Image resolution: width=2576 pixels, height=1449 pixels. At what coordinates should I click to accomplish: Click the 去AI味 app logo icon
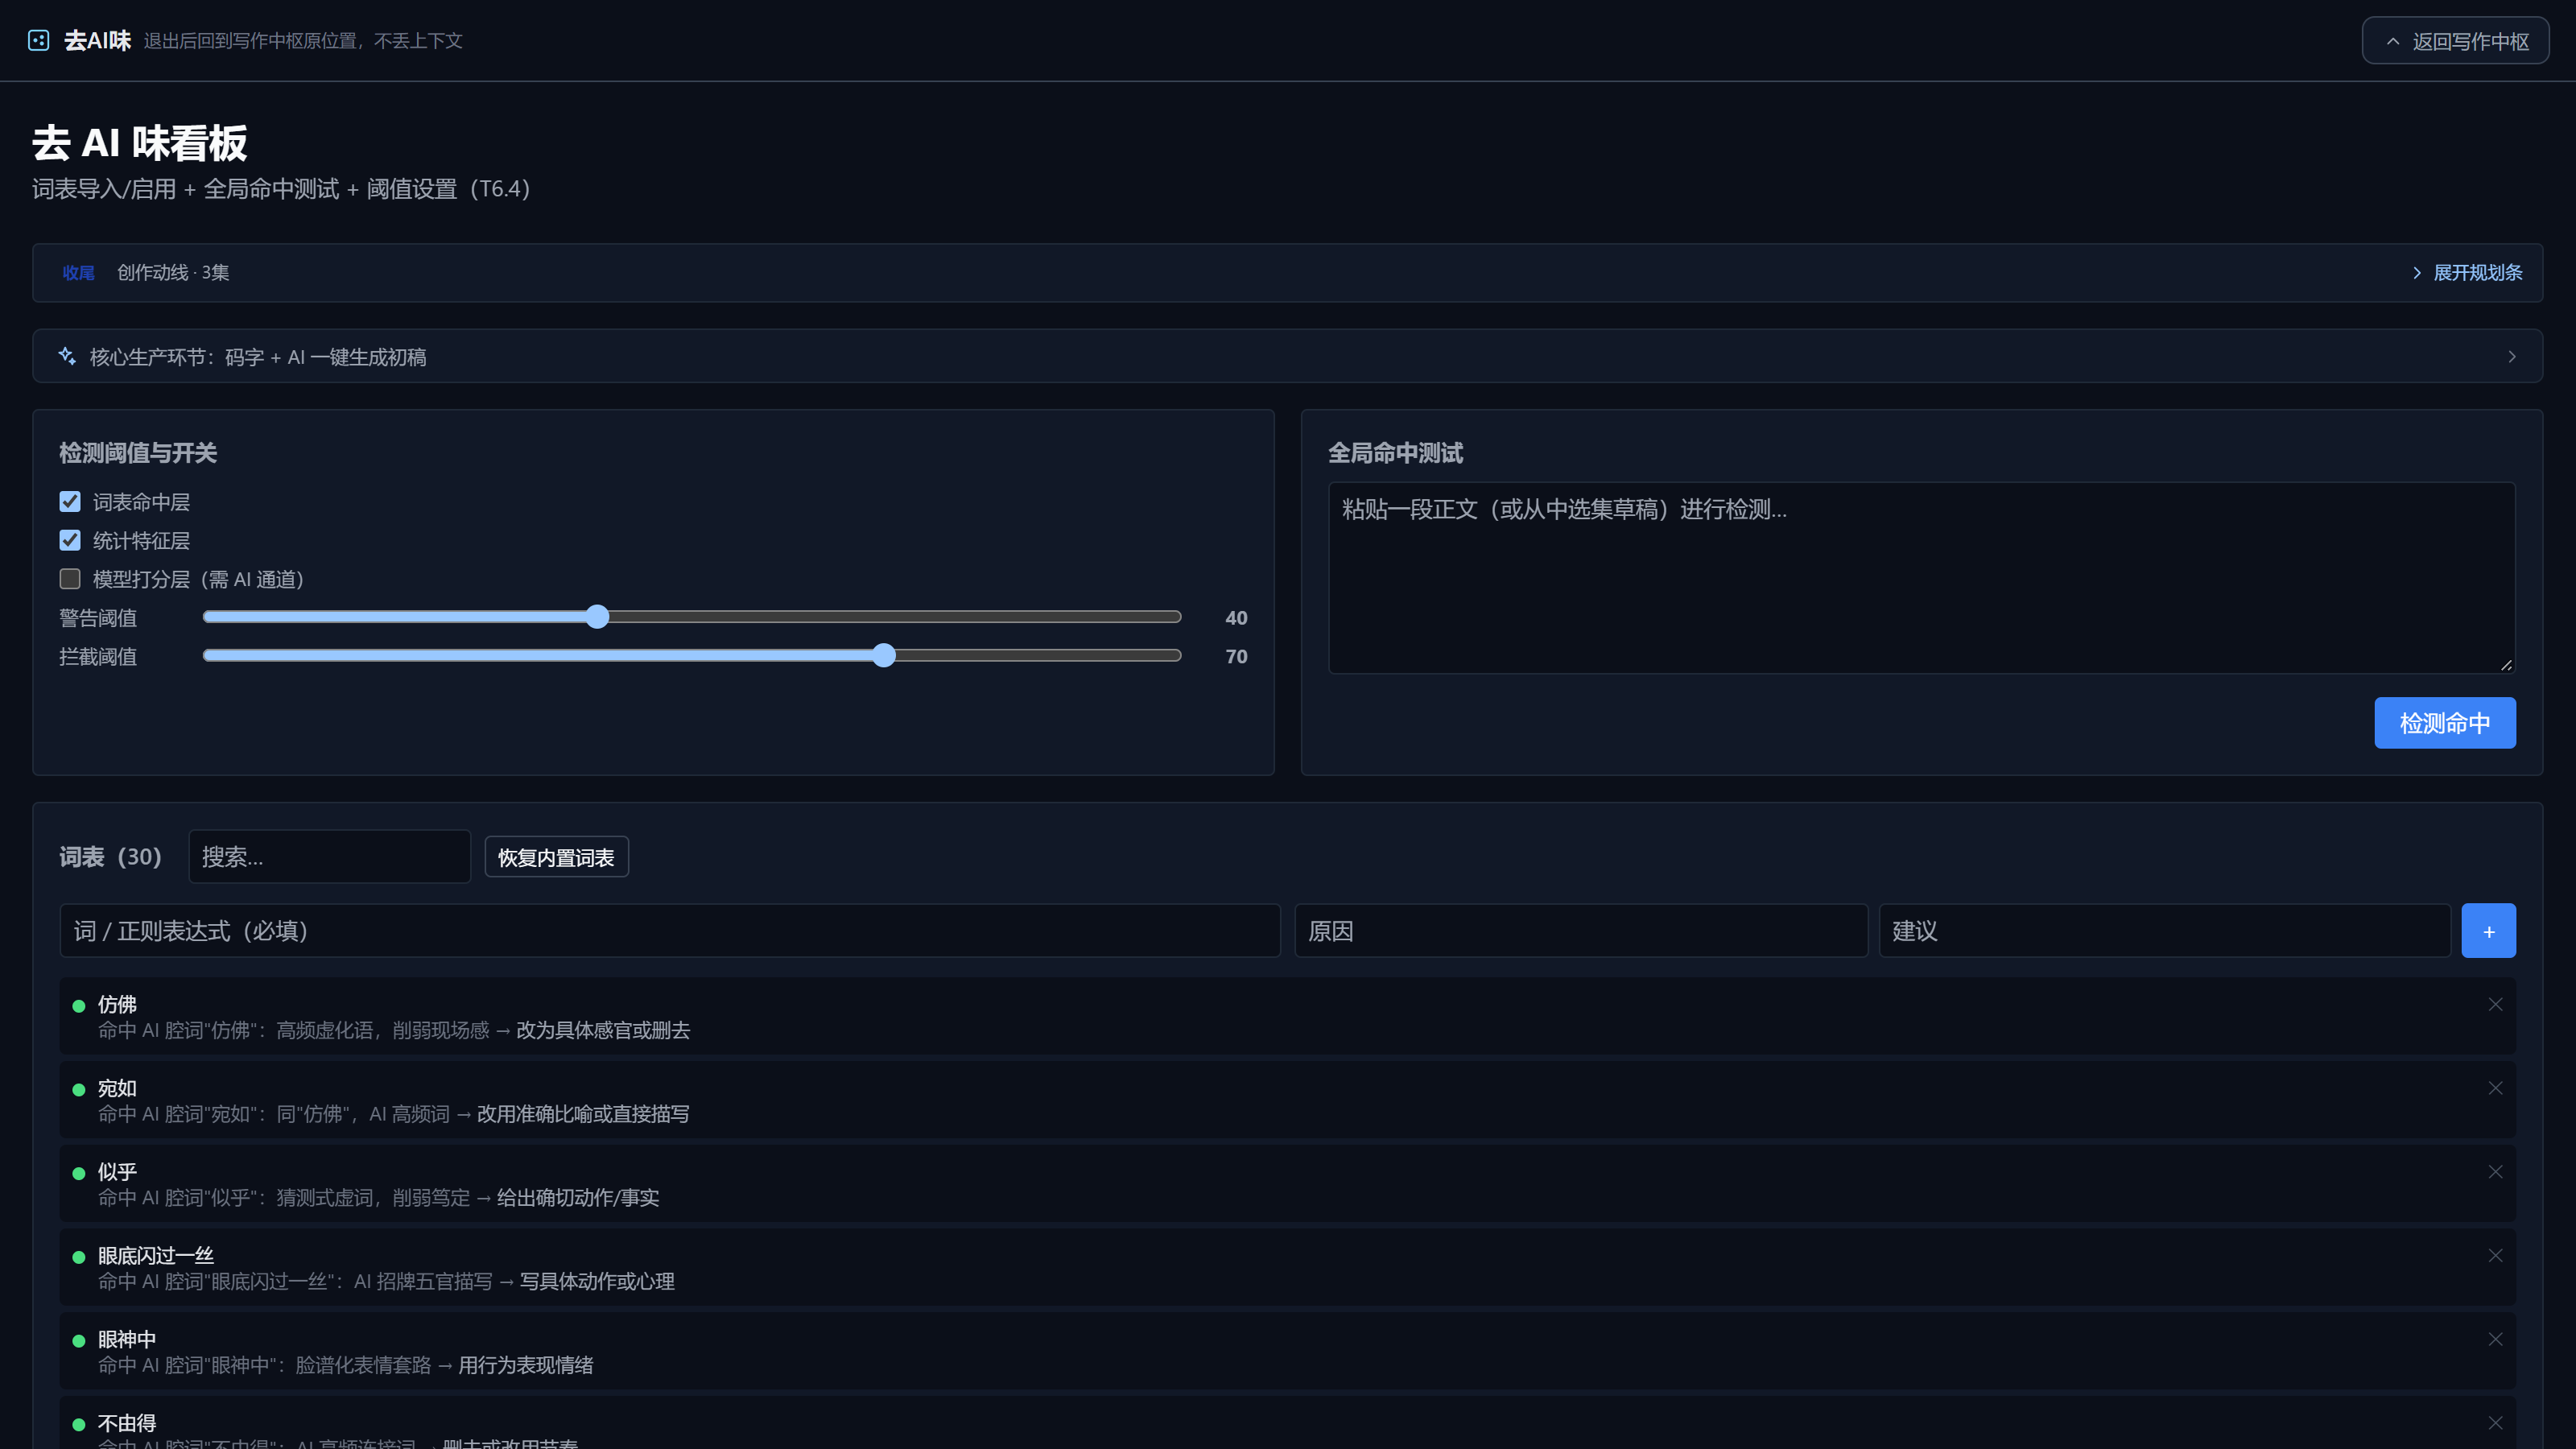point(39,40)
